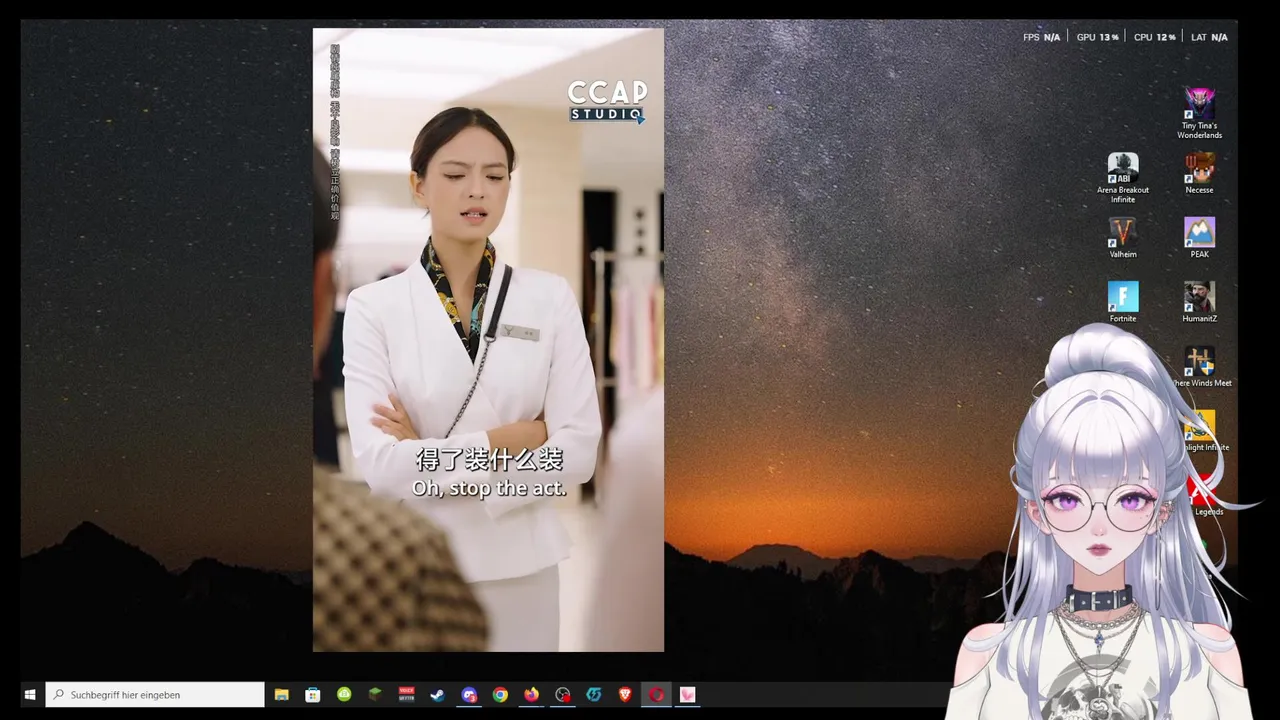
Task: Click the "Oh, stop the act." subtitle
Action: (x=489, y=488)
